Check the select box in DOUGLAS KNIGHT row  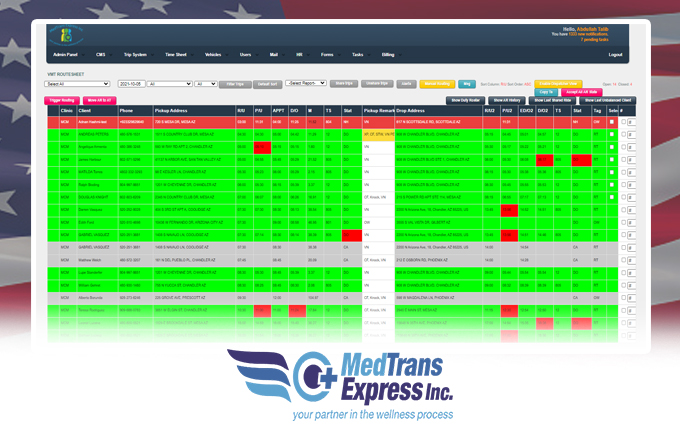click(612, 197)
